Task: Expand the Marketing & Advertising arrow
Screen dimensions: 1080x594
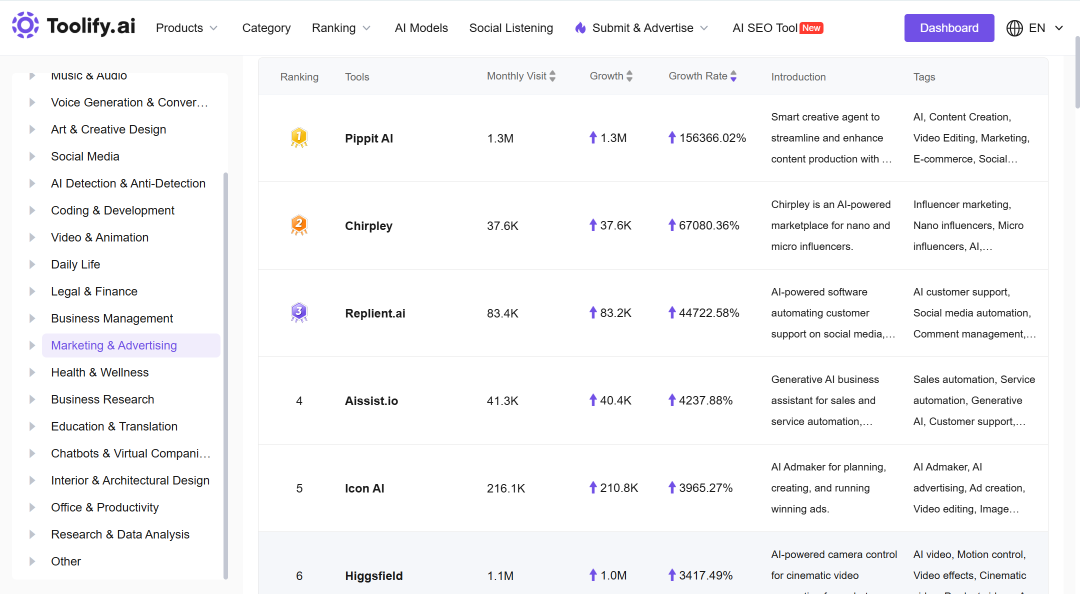Action: (x=32, y=345)
